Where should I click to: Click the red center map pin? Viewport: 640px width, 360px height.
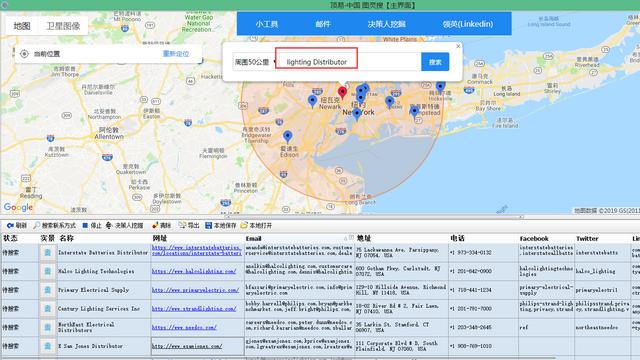tap(342, 92)
